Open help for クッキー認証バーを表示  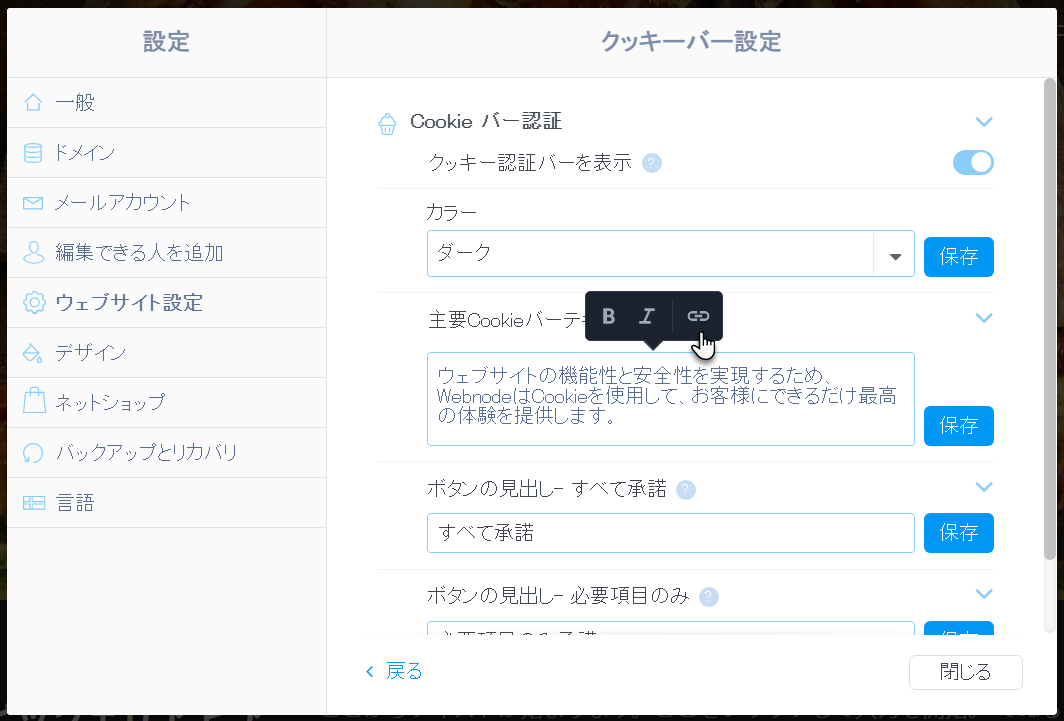click(651, 163)
